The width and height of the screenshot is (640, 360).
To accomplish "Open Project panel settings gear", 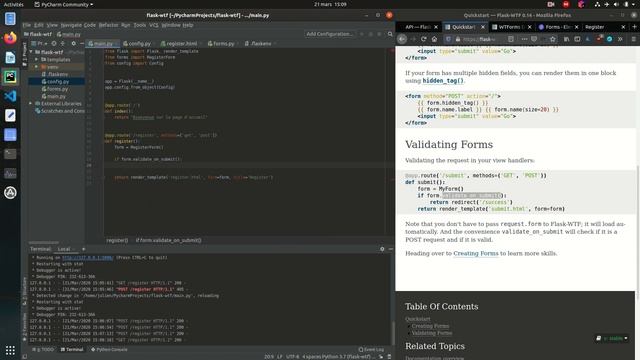I will [73, 43].
